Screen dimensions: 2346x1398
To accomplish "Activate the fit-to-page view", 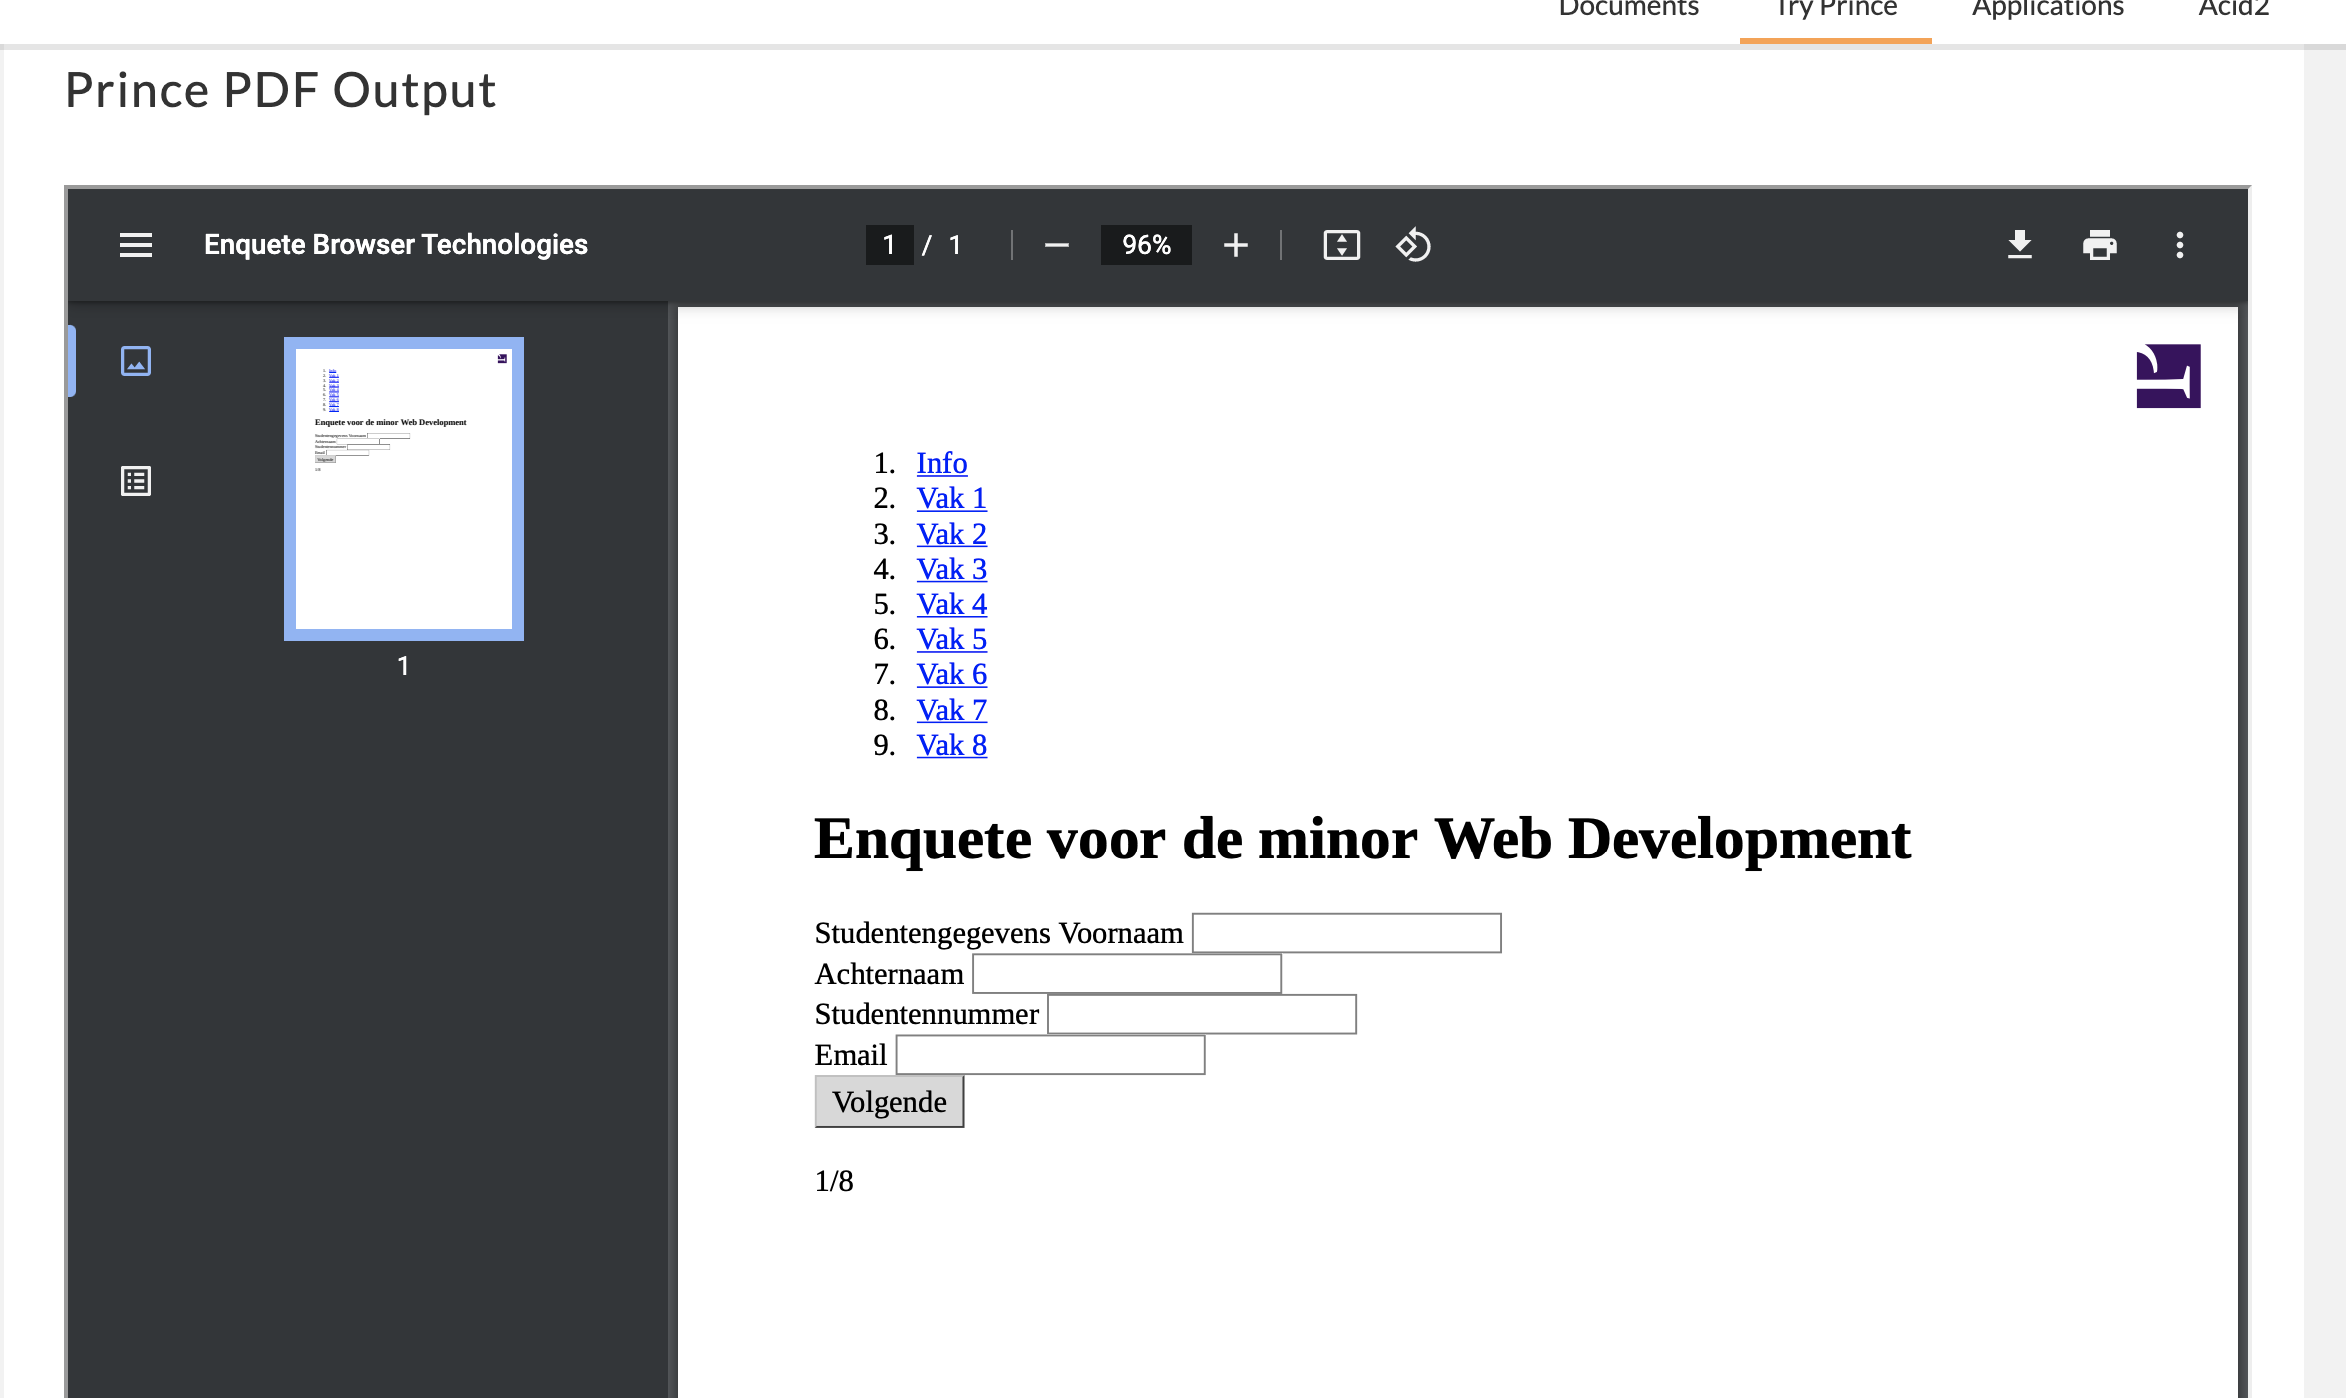I will coord(1342,245).
